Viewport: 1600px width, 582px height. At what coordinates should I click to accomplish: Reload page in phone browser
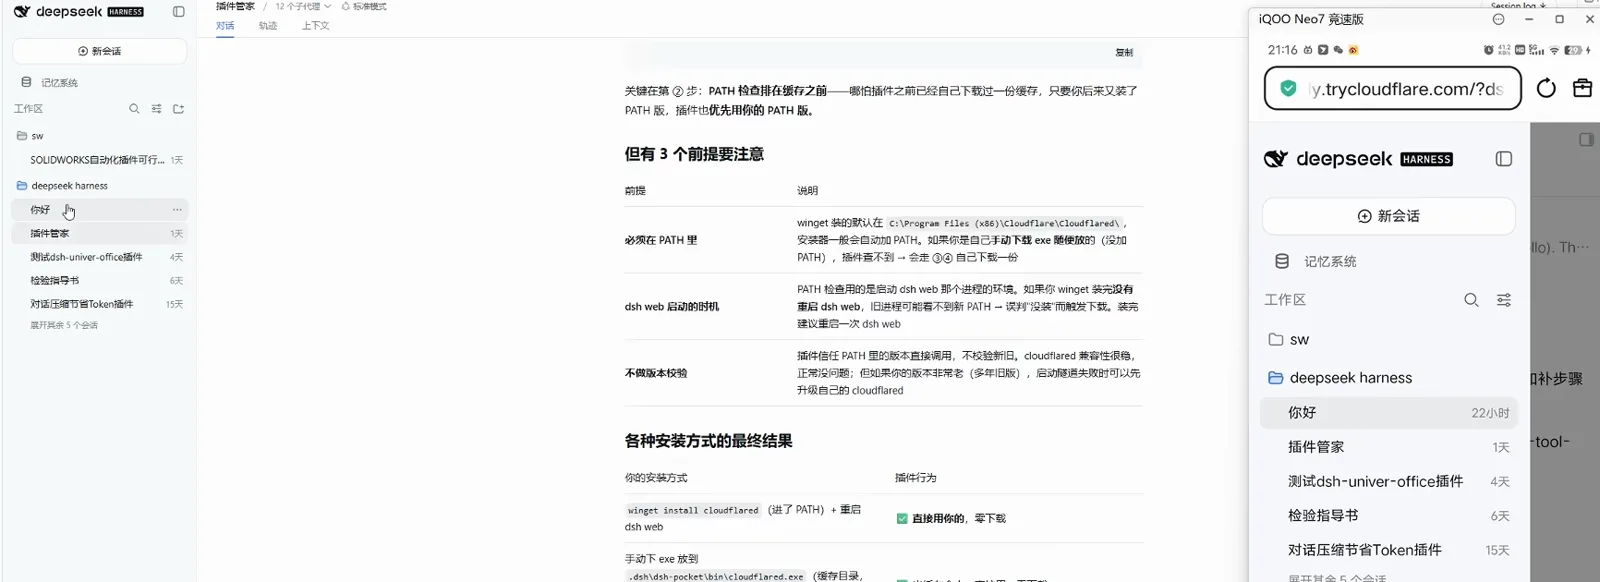pyautogui.click(x=1546, y=88)
